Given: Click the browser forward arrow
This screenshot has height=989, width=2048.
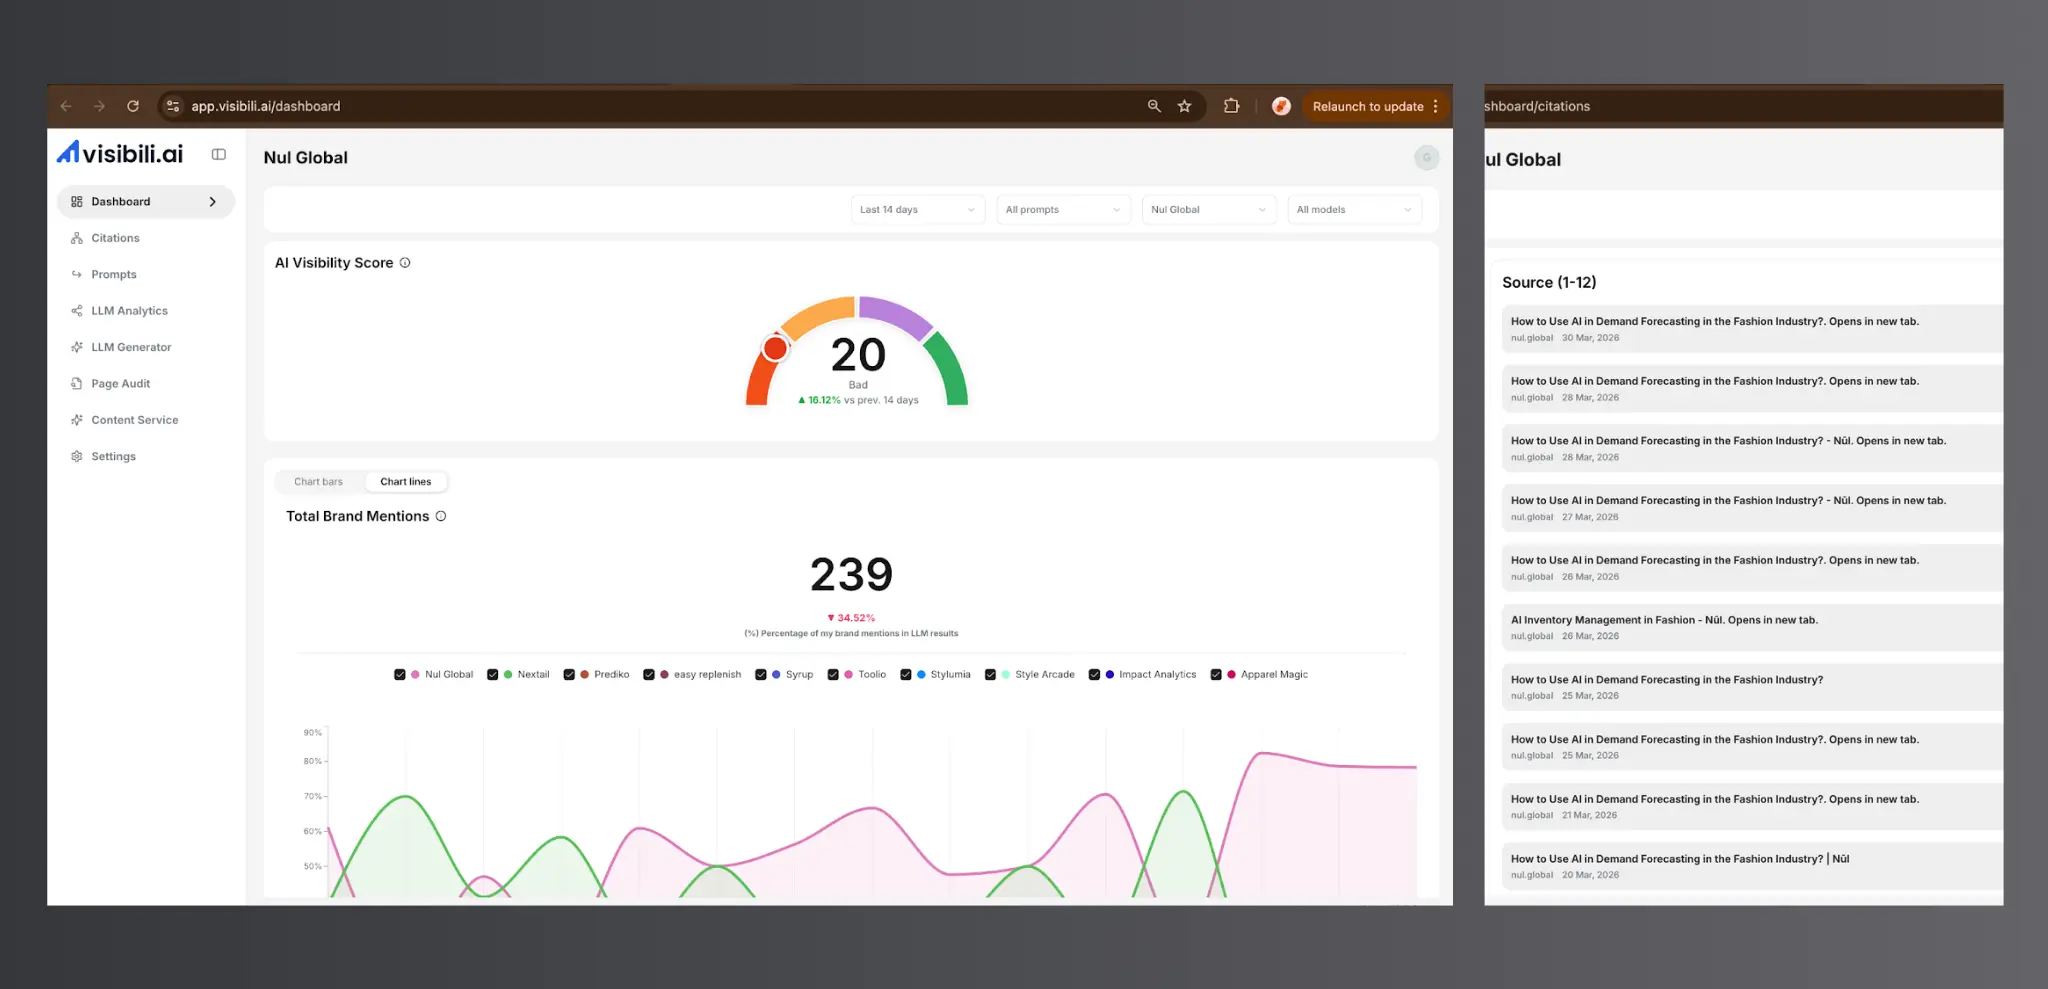Looking at the screenshot, I should coord(99,106).
